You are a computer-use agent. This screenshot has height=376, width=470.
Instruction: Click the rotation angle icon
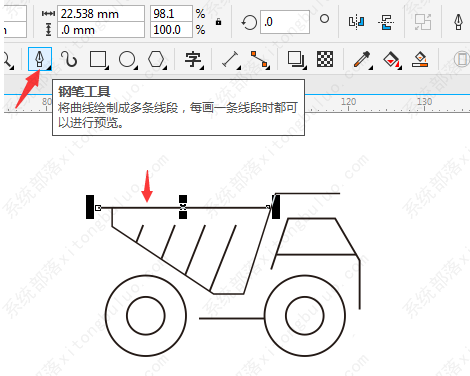[x=249, y=22]
